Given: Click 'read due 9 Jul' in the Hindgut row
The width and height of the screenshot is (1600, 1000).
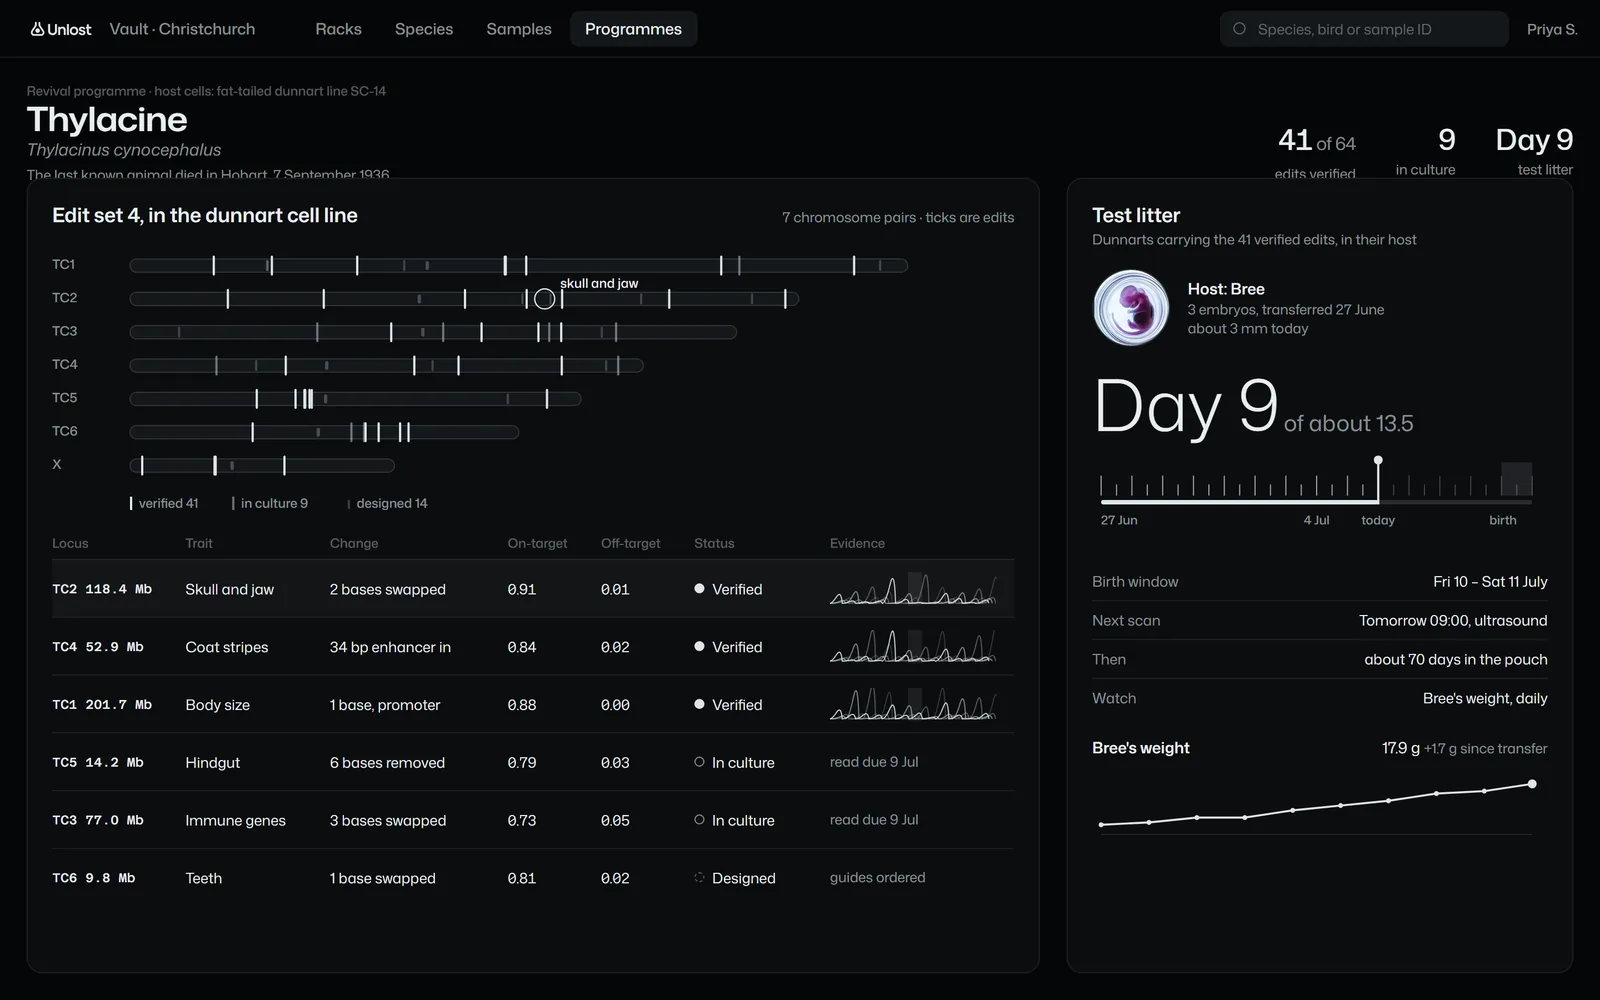Looking at the screenshot, I should (874, 762).
